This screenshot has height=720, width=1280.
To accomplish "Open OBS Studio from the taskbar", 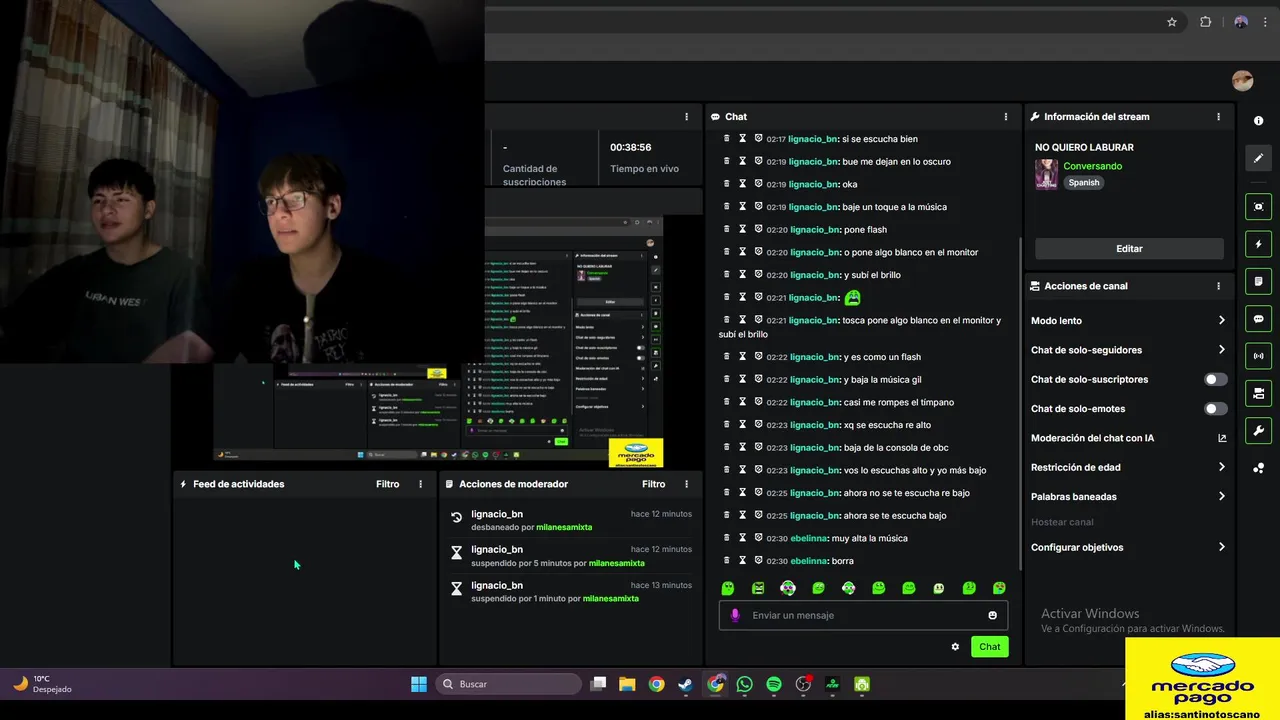I will (803, 684).
